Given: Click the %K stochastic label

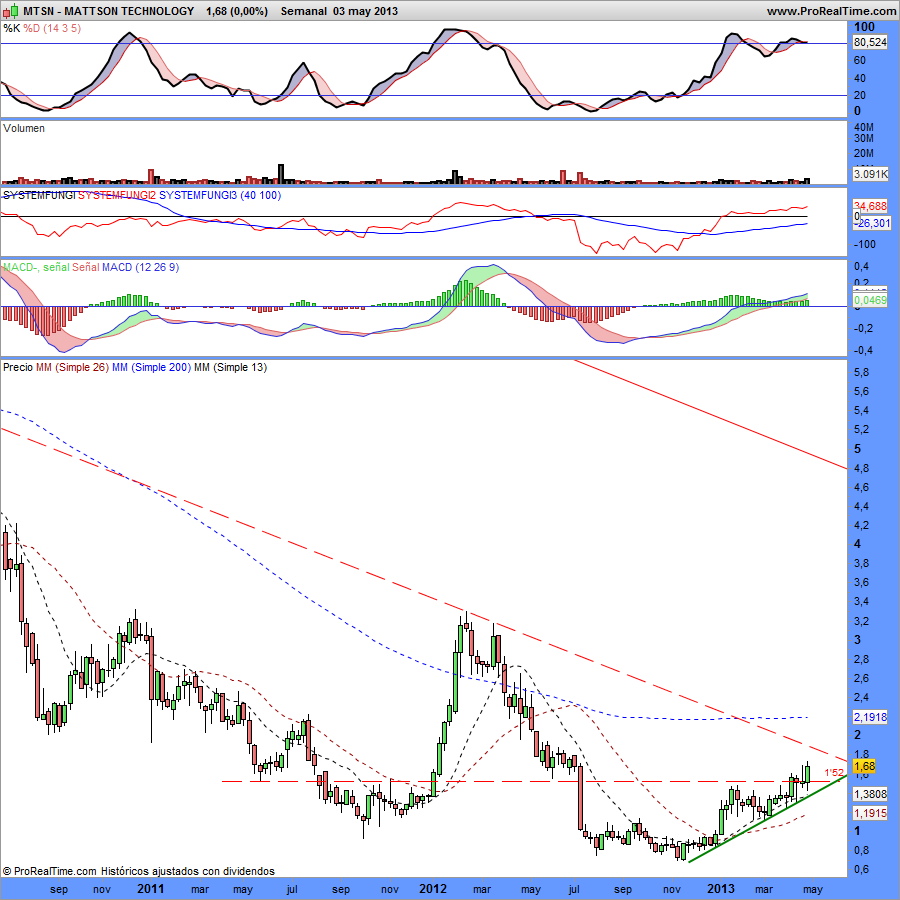Looking at the screenshot, I should point(11,28).
